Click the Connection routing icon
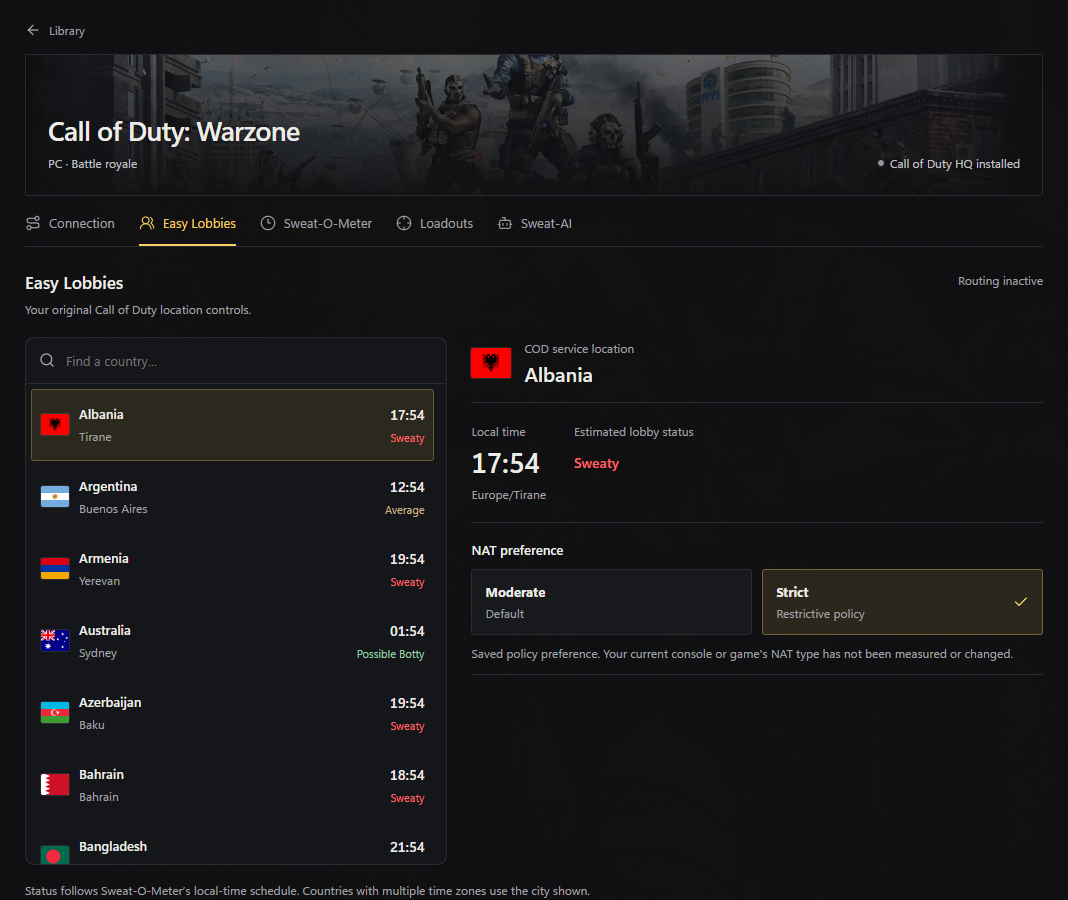Viewport: 1068px width, 900px height. click(x=33, y=223)
